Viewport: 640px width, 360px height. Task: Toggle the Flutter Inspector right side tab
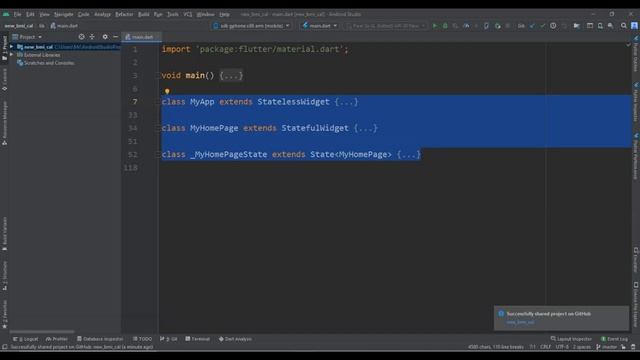[x=636, y=102]
